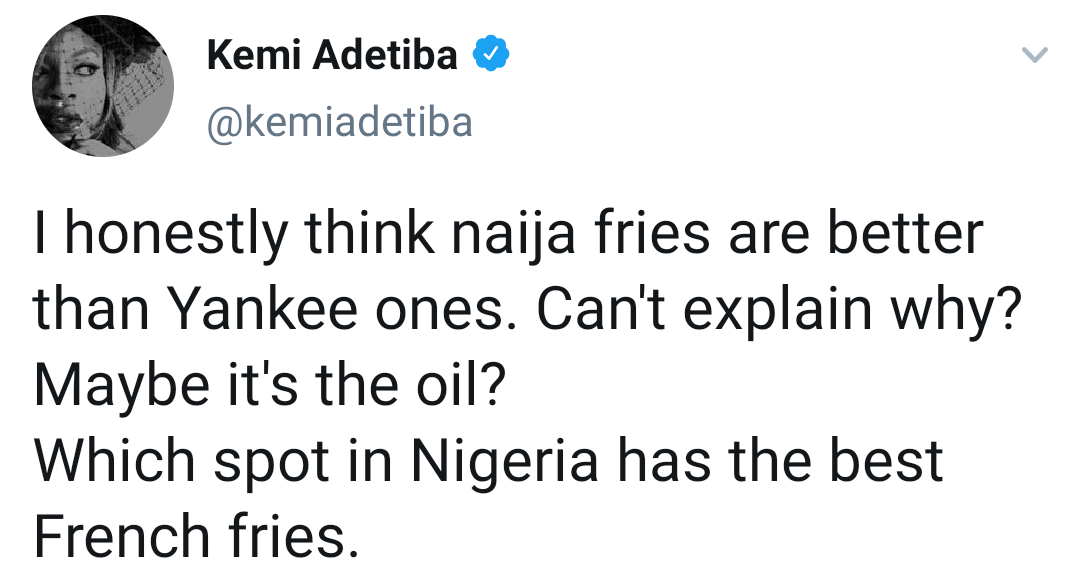
Task: Click the @kemiadetiba handle
Action: (339, 123)
